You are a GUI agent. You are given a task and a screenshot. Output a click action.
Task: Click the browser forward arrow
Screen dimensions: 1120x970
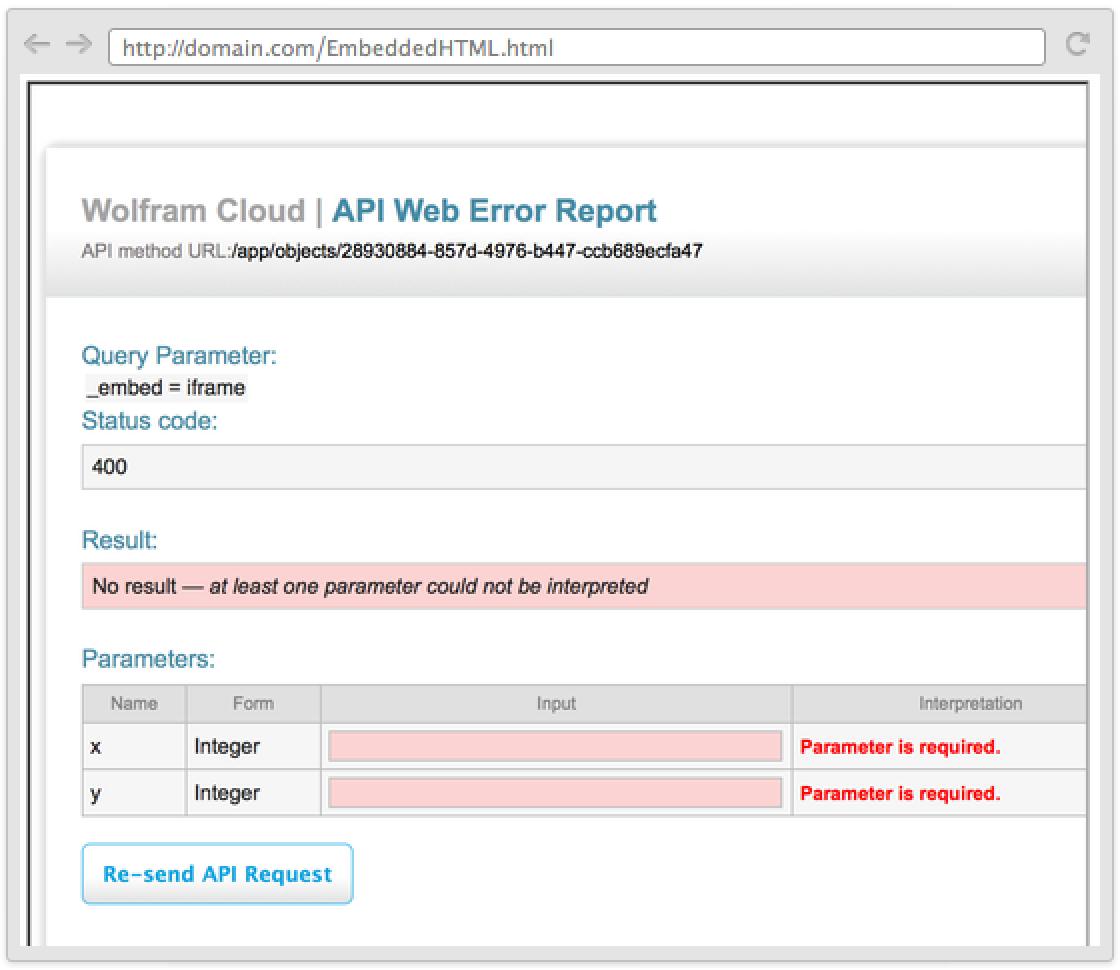pyautogui.click(x=77, y=45)
